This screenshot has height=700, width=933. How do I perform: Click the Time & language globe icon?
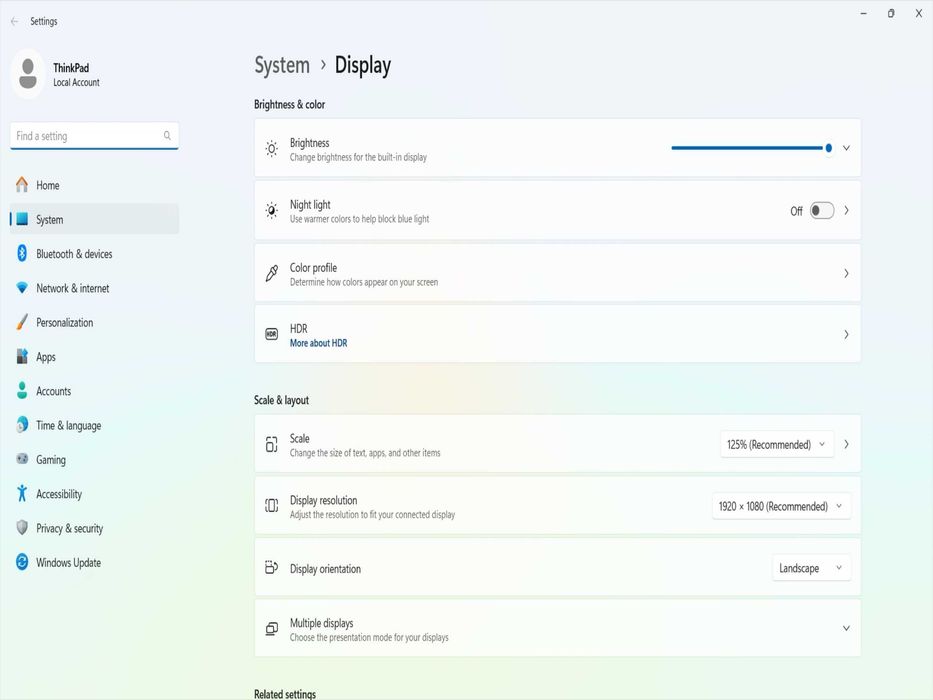tap(22, 425)
